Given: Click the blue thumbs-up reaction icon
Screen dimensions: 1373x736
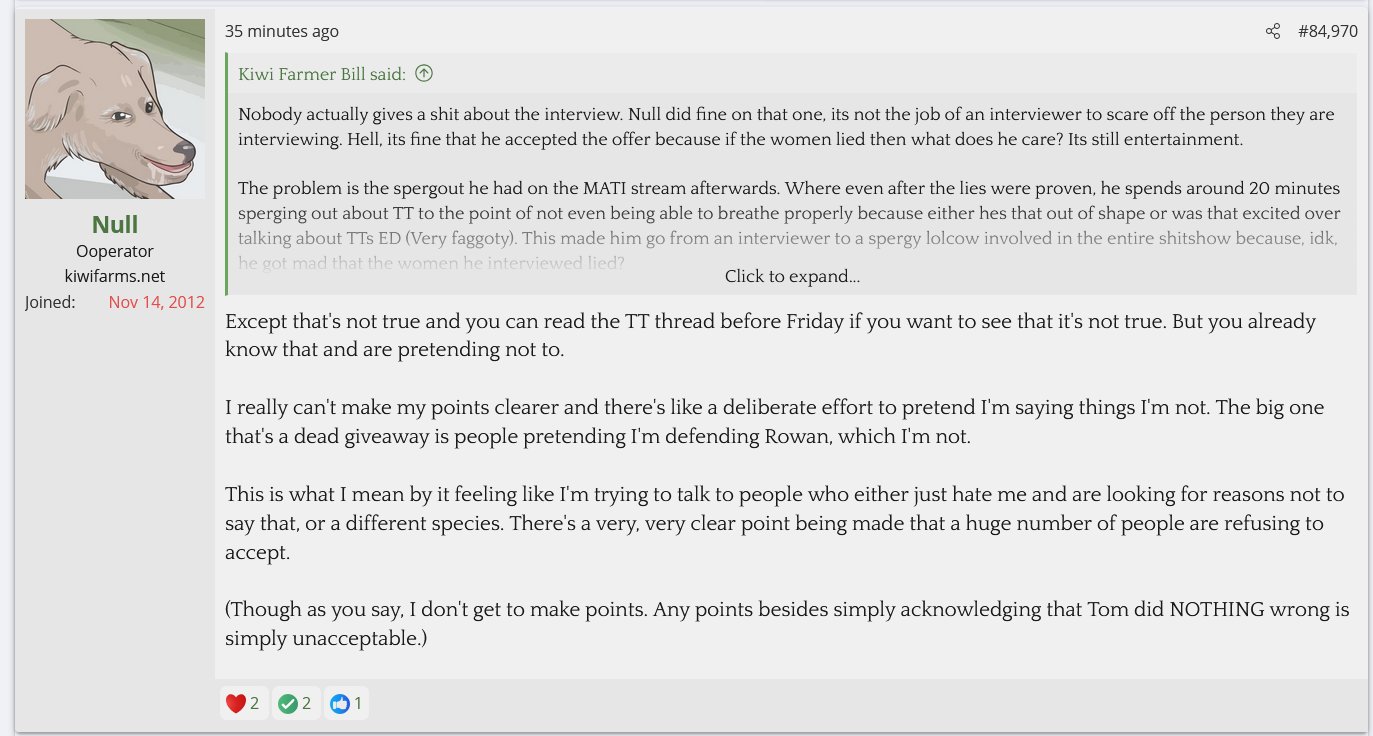Looking at the screenshot, I should tap(340, 704).
